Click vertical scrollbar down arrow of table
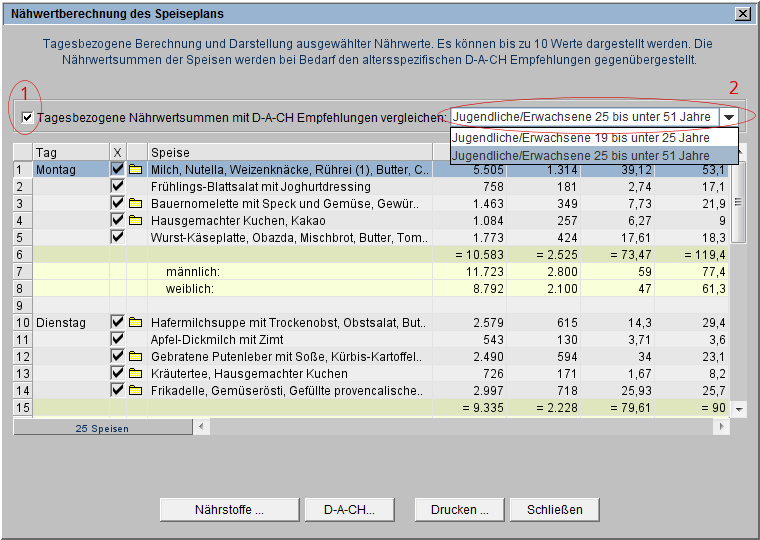This screenshot has width=760, height=540. (739, 410)
